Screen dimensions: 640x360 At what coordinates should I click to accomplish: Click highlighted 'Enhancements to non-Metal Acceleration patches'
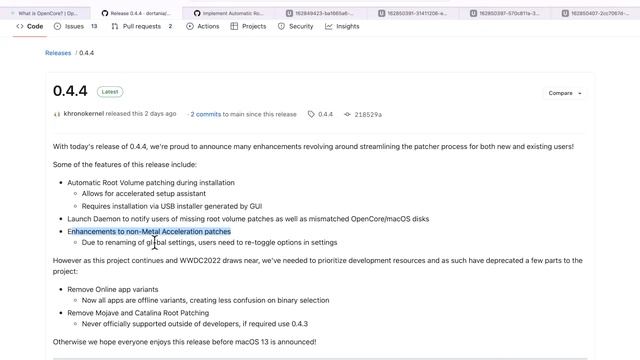149,231
